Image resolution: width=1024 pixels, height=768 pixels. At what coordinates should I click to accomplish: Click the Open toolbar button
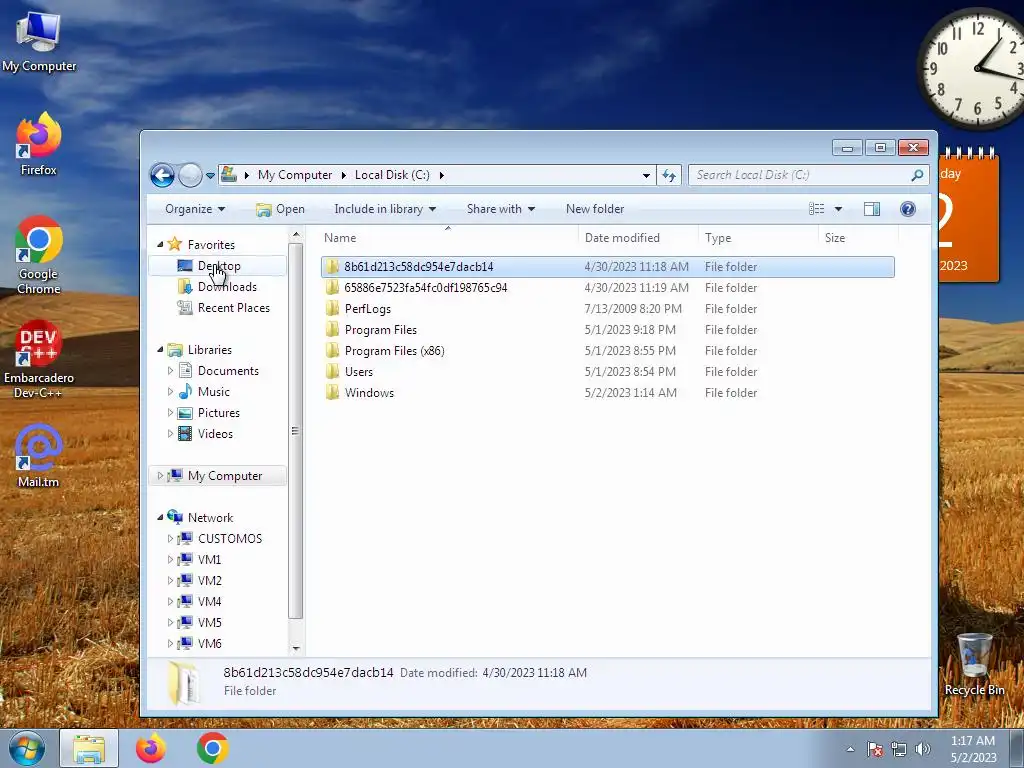280,209
